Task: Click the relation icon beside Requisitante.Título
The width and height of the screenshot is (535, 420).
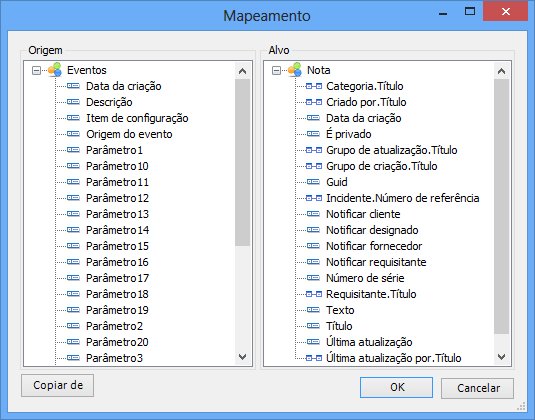Action: (x=314, y=294)
